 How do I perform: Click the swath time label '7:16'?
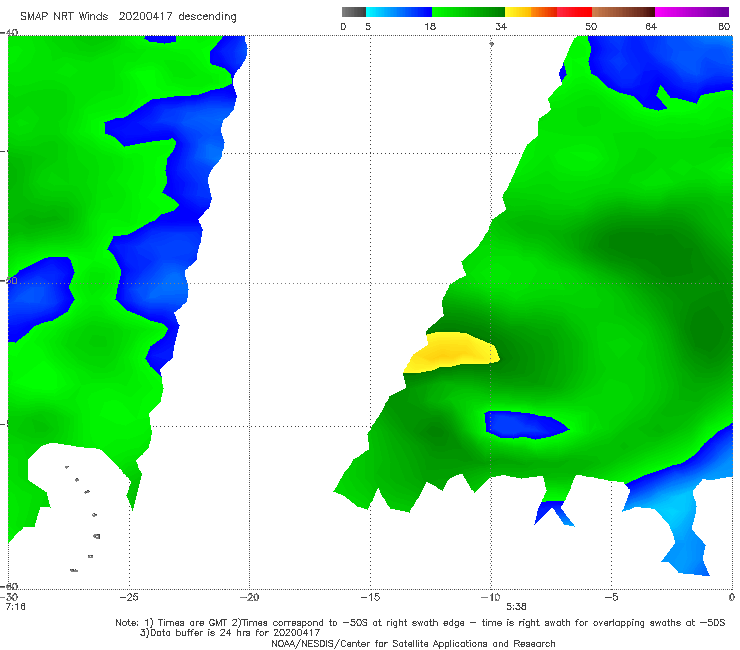16,607
